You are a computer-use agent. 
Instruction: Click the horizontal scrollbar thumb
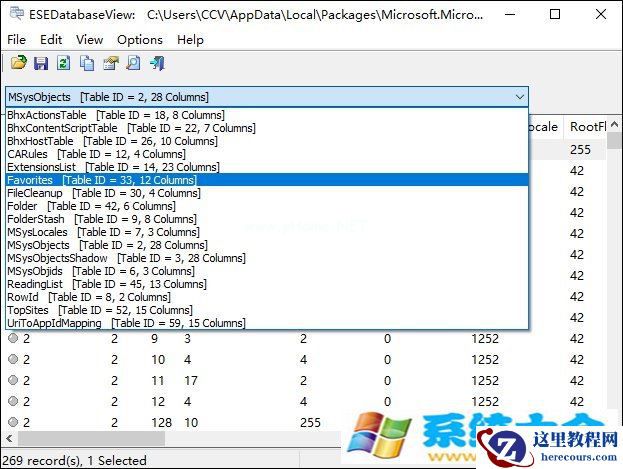[x=91, y=439]
